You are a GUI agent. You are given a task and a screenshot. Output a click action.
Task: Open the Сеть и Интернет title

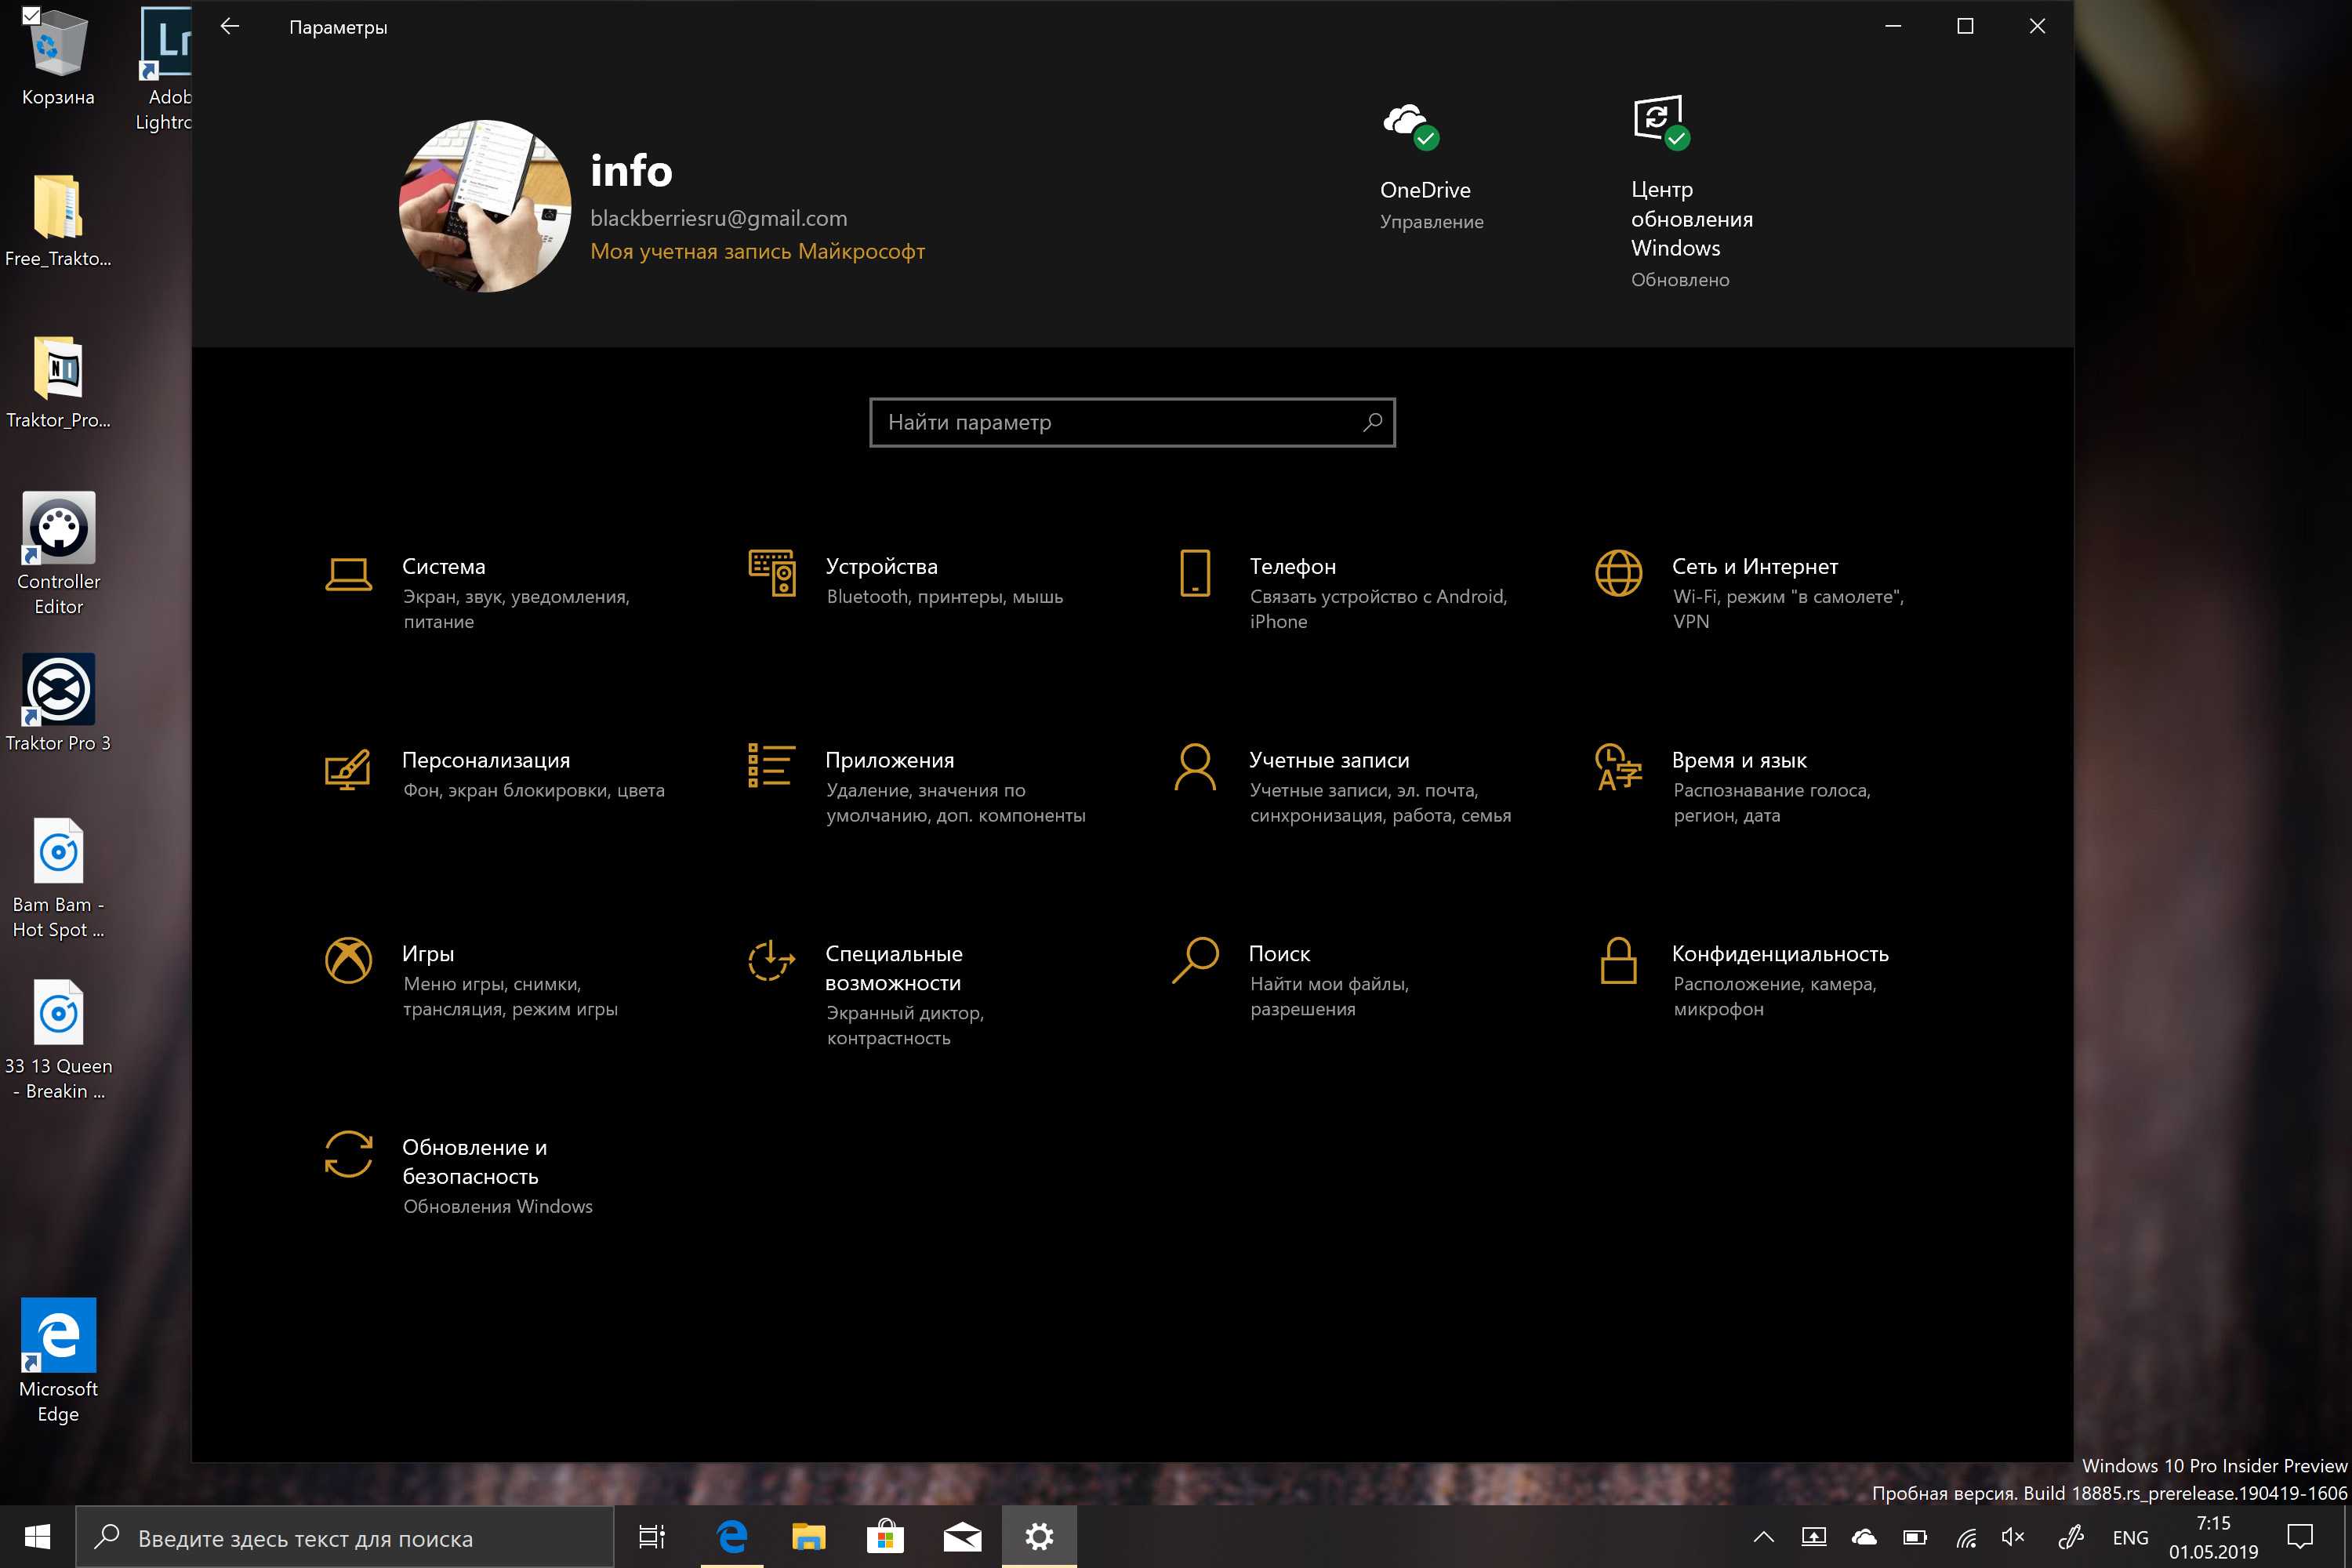(1754, 566)
